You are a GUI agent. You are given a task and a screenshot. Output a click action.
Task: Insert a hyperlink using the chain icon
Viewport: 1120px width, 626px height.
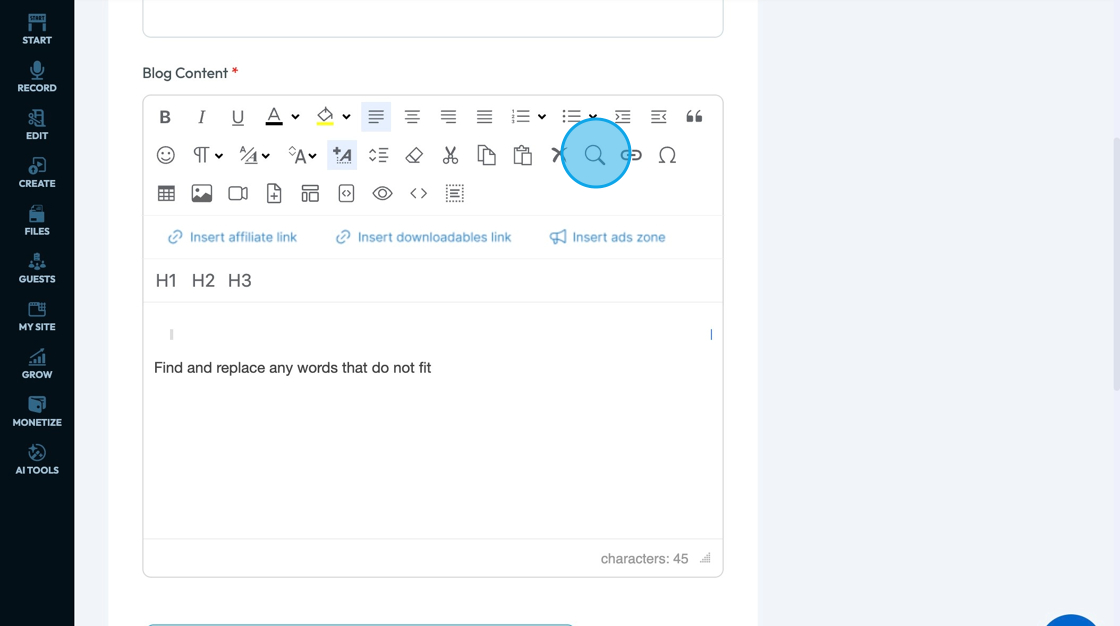[631, 155]
